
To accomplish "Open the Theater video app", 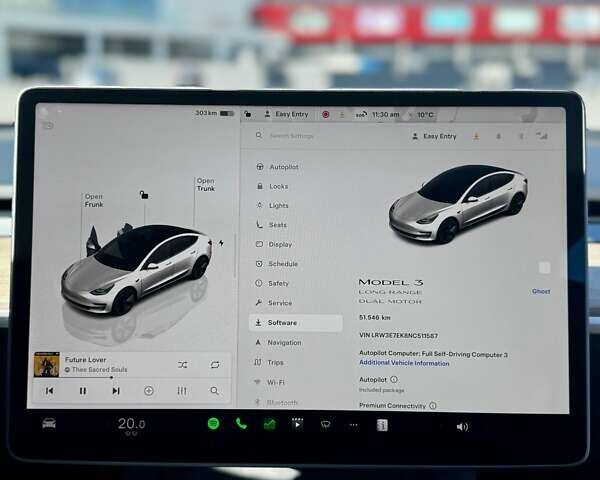I will [x=297, y=424].
